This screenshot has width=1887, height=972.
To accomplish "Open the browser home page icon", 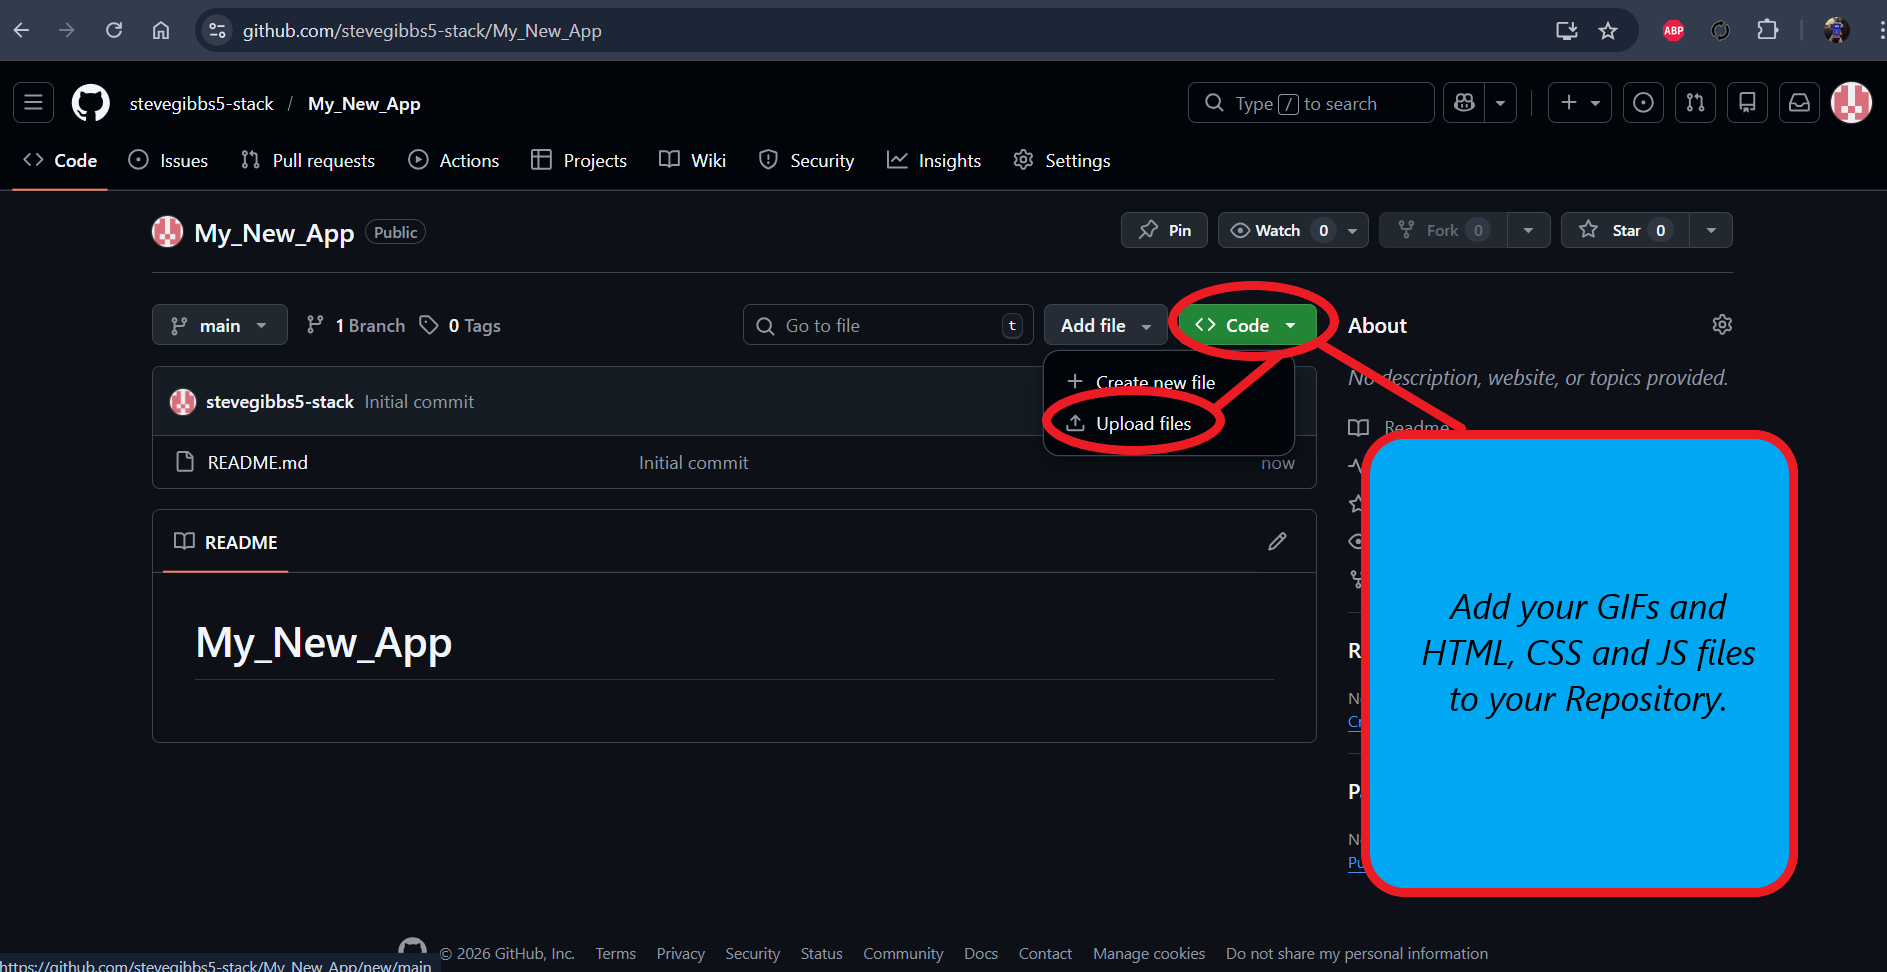I will click(x=161, y=30).
